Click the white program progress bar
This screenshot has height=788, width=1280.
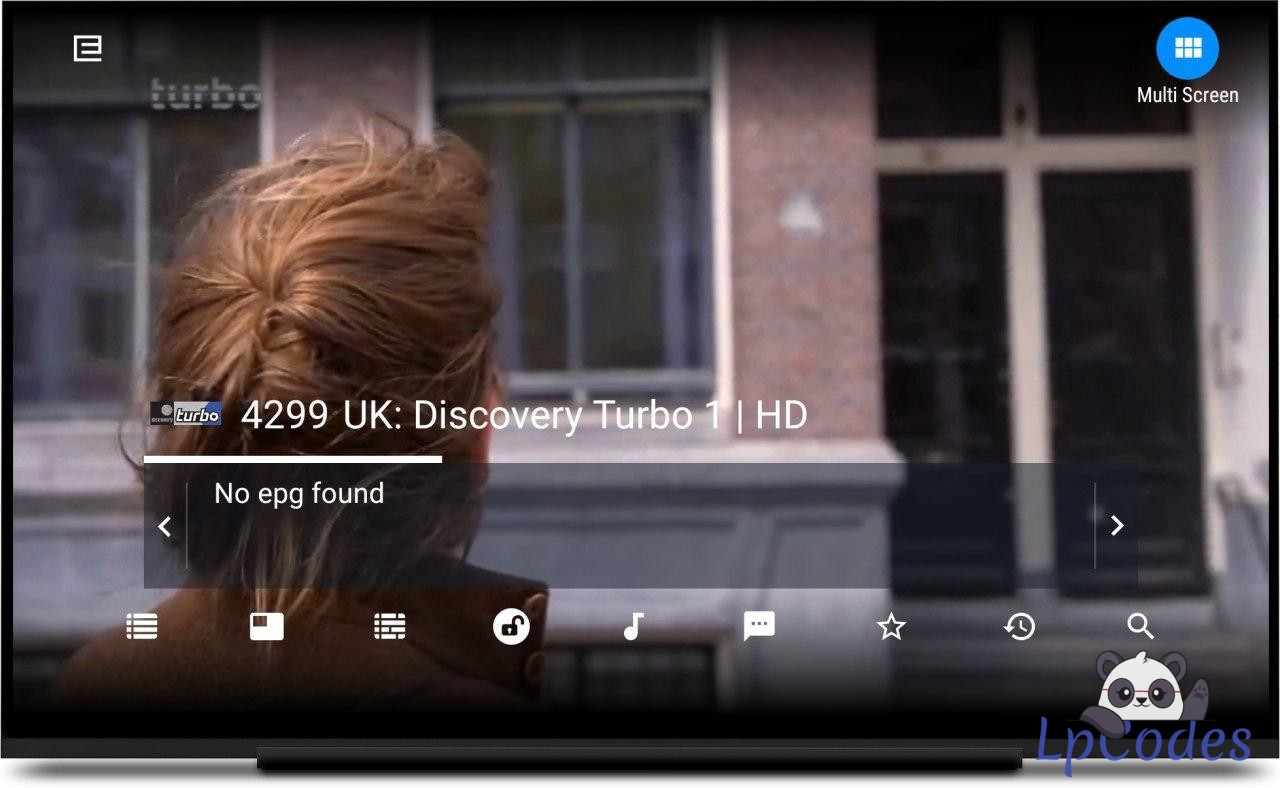(293, 460)
